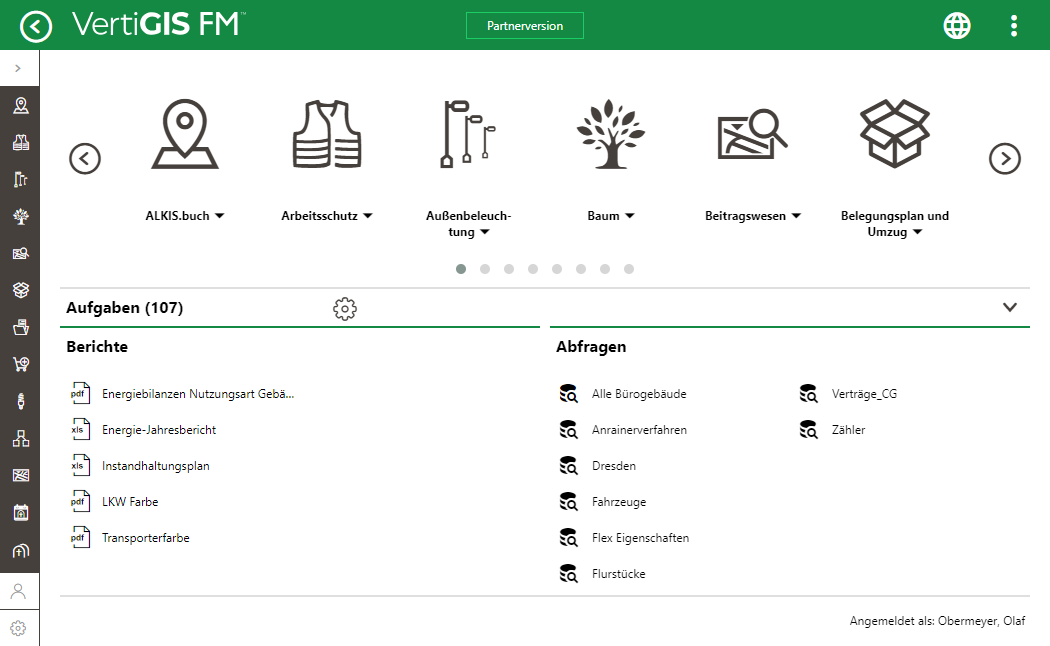The width and height of the screenshot is (1050, 646).
Task: Go back using the header back arrow
Action: click(36, 26)
